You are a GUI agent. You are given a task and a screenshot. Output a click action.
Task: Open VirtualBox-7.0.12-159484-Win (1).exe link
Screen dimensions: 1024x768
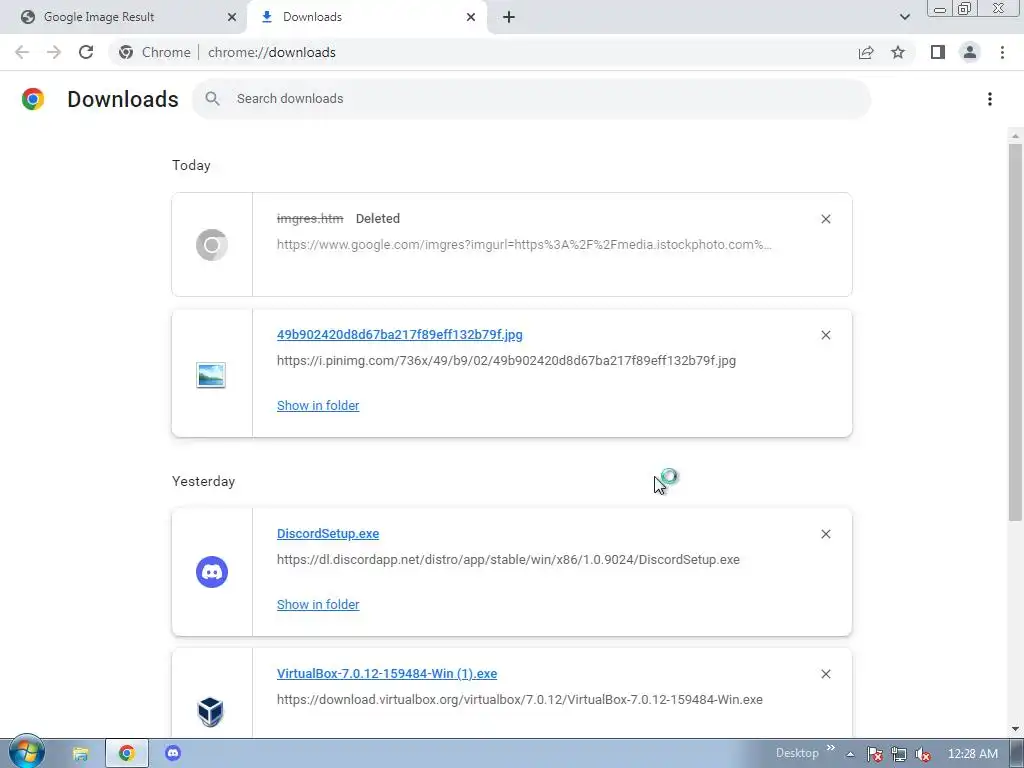(x=387, y=673)
